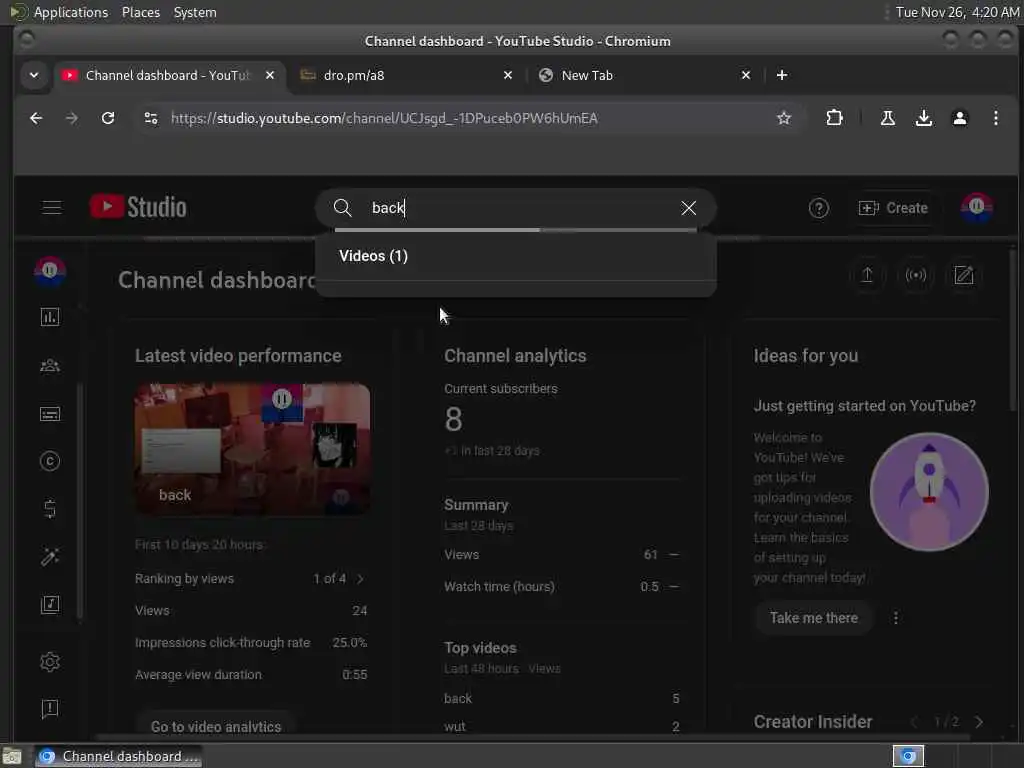
Task: Open Subtitles icon in sidebar
Action: pyautogui.click(x=50, y=414)
